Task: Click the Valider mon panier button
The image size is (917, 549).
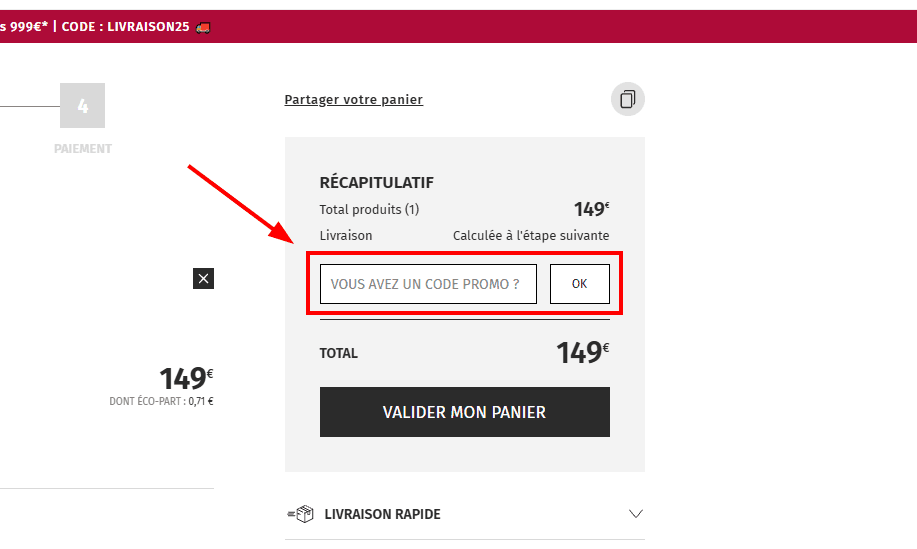Action: click(464, 412)
